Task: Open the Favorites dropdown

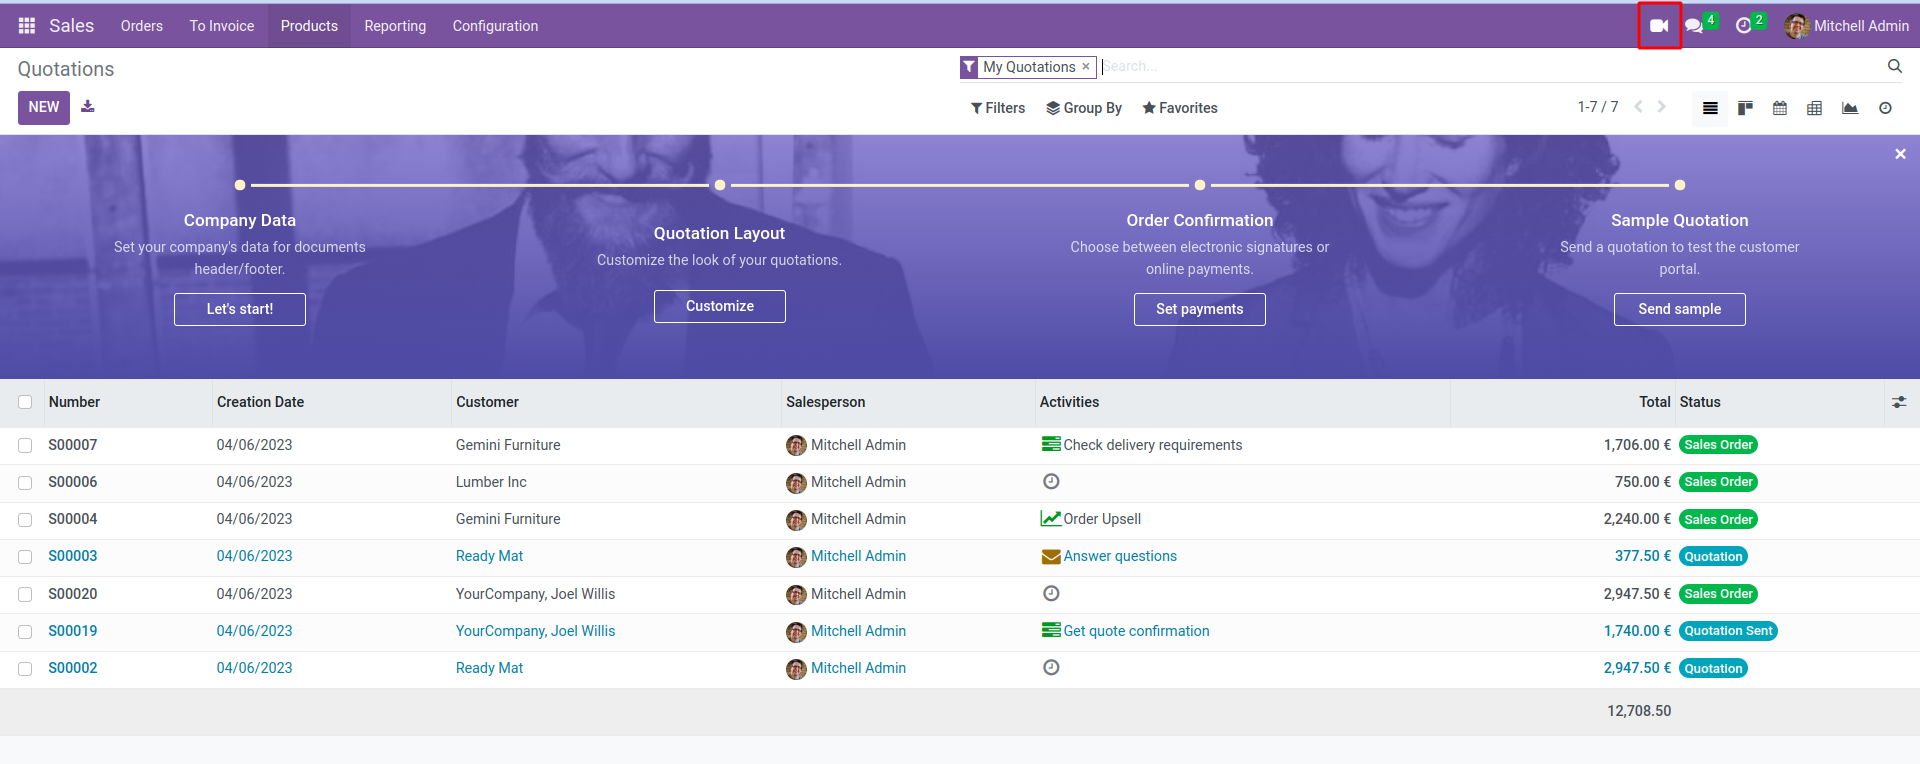Action: point(1180,108)
